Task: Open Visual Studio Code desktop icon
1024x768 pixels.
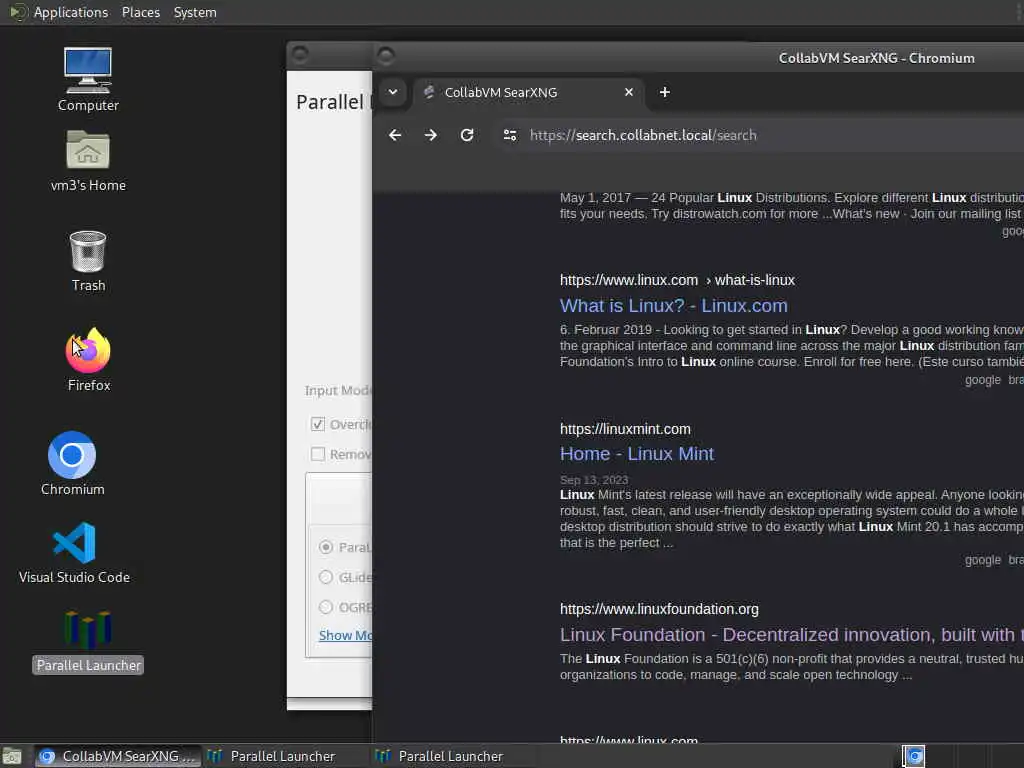Action: tap(74, 552)
